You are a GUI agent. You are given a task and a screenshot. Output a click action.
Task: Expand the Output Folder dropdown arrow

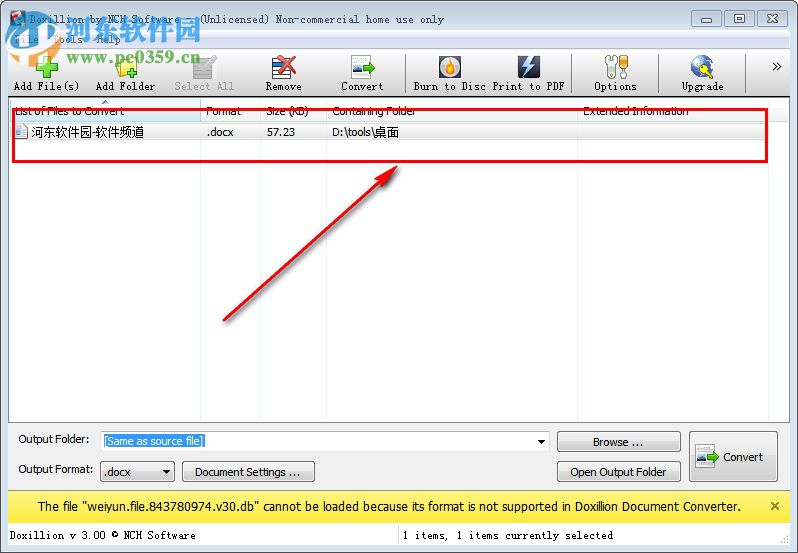tap(542, 442)
